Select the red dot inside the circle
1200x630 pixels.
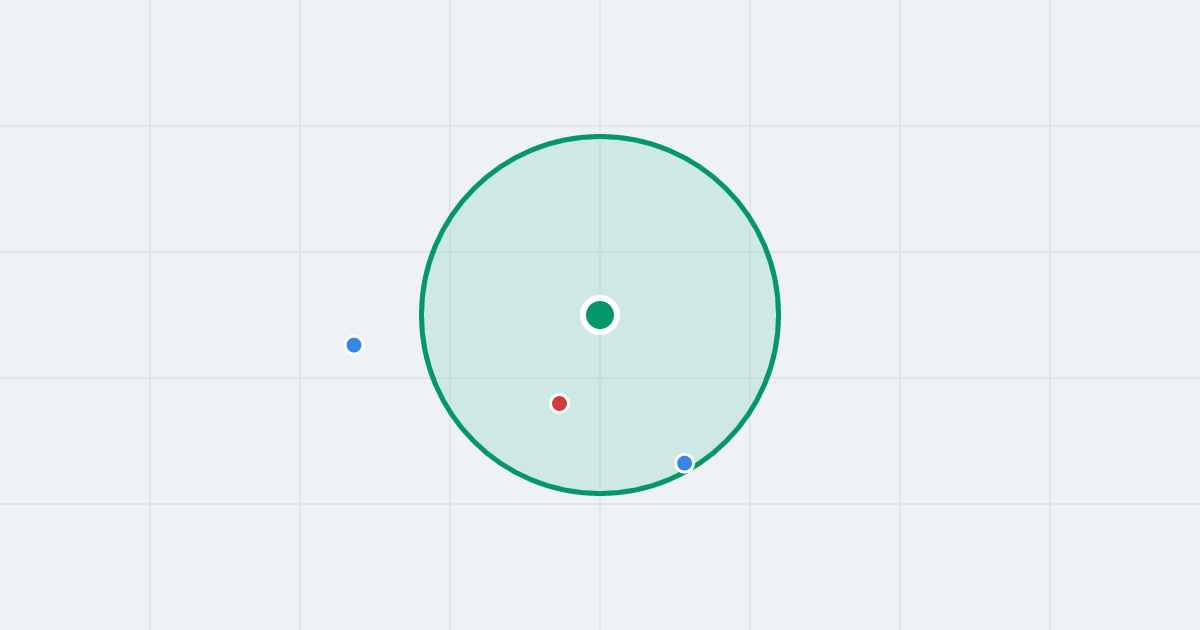[x=559, y=403]
